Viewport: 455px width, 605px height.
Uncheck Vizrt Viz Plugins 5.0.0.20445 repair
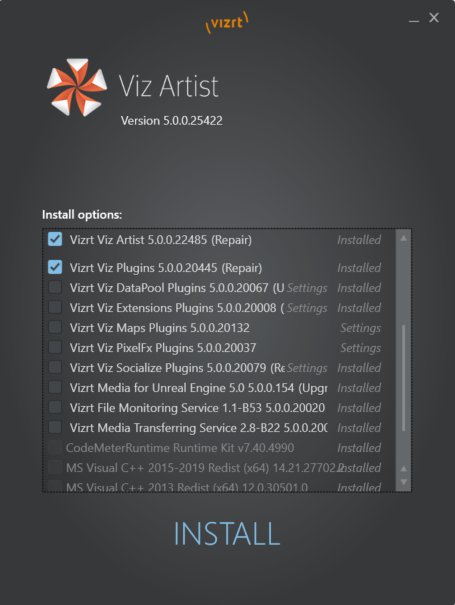coord(55,267)
